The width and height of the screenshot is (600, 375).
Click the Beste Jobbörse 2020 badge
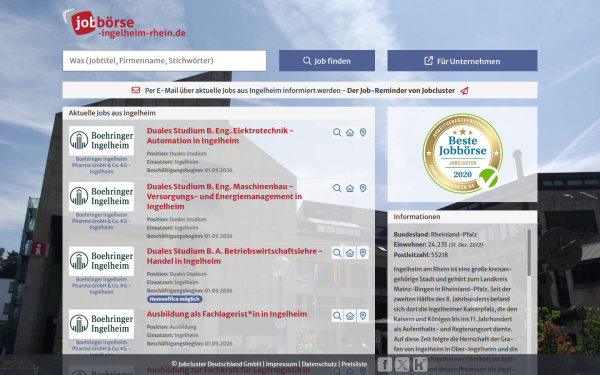[x=463, y=153]
